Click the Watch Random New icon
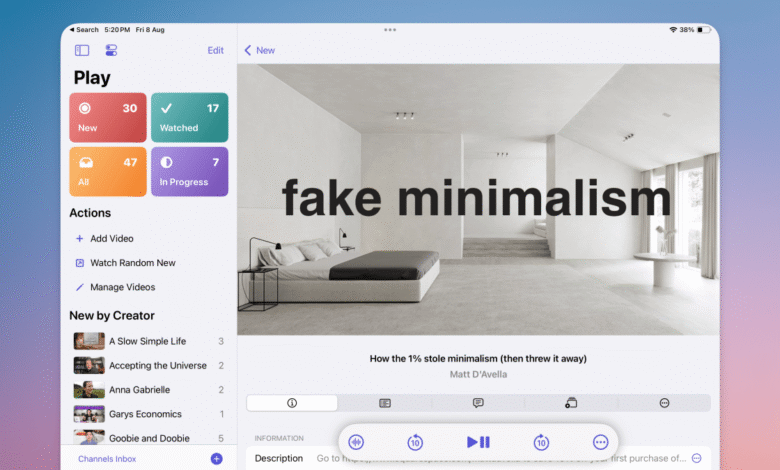 [80, 263]
